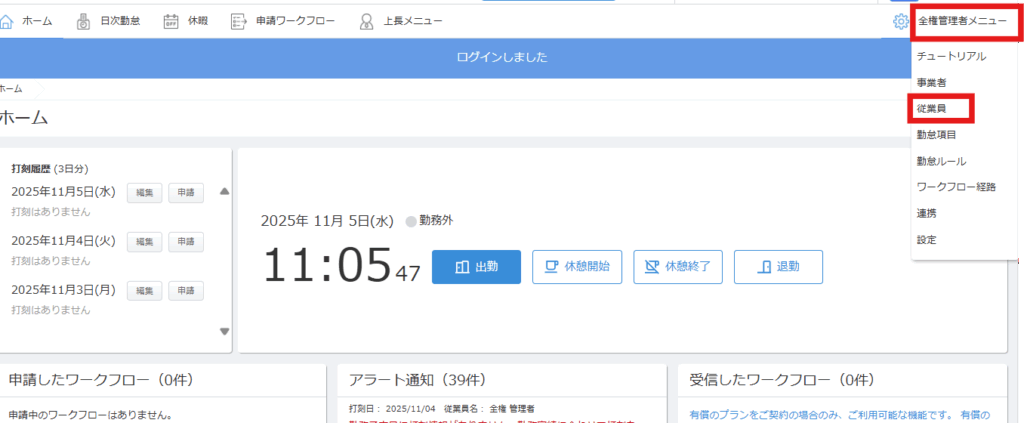This screenshot has width=1024, height=423.
Task: Click the settings gear icon
Action: [x=901, y=21]
